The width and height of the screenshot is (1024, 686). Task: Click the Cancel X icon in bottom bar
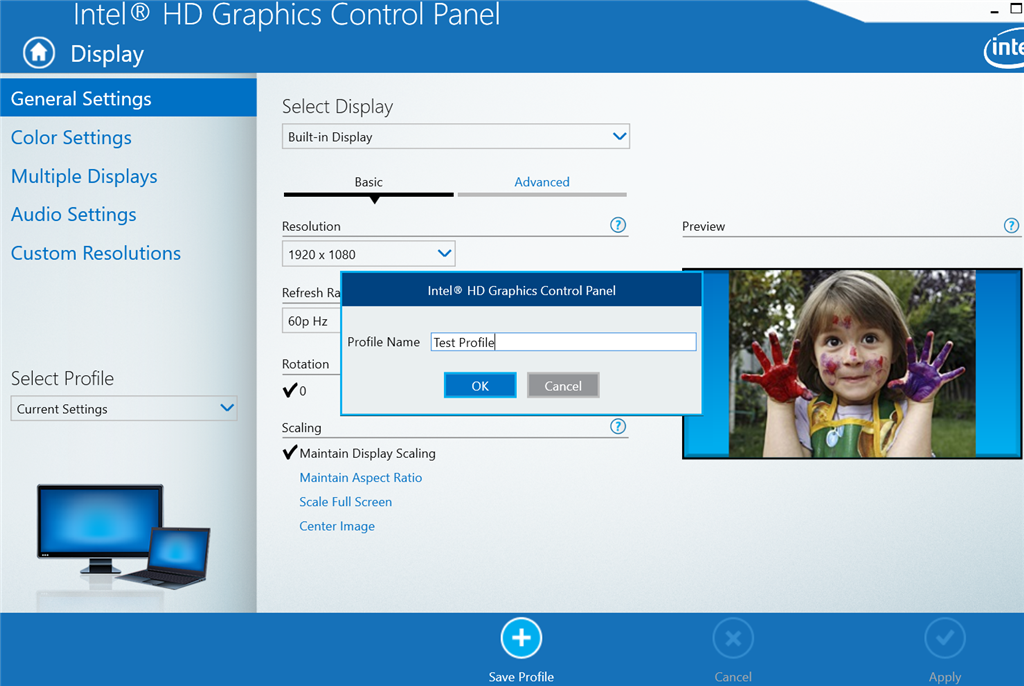tap(733, 638)
